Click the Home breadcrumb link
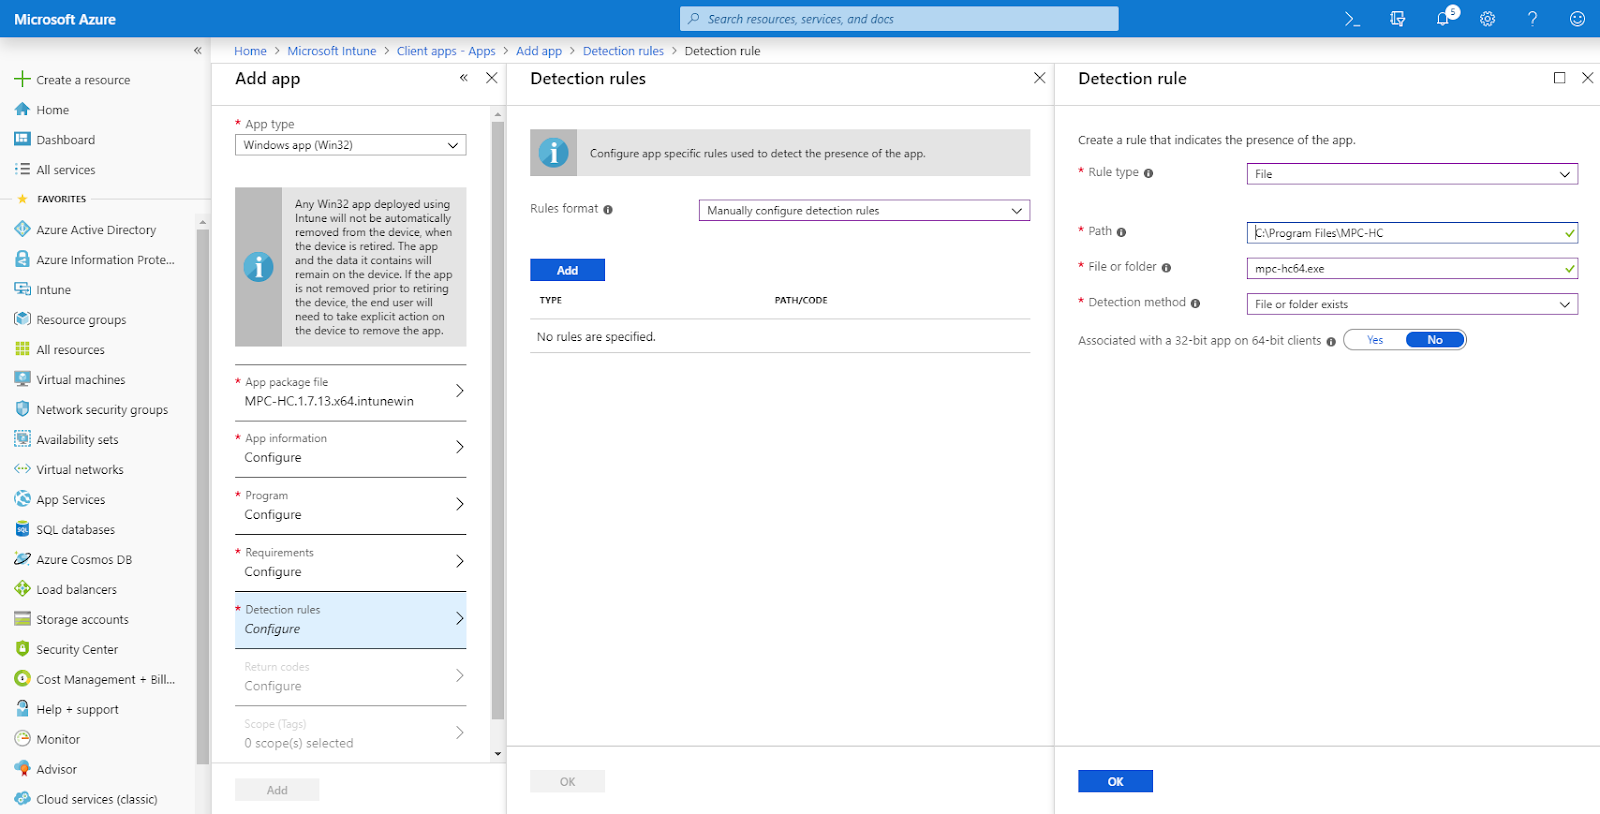The image size is (1600, 814). click(250, 51)
